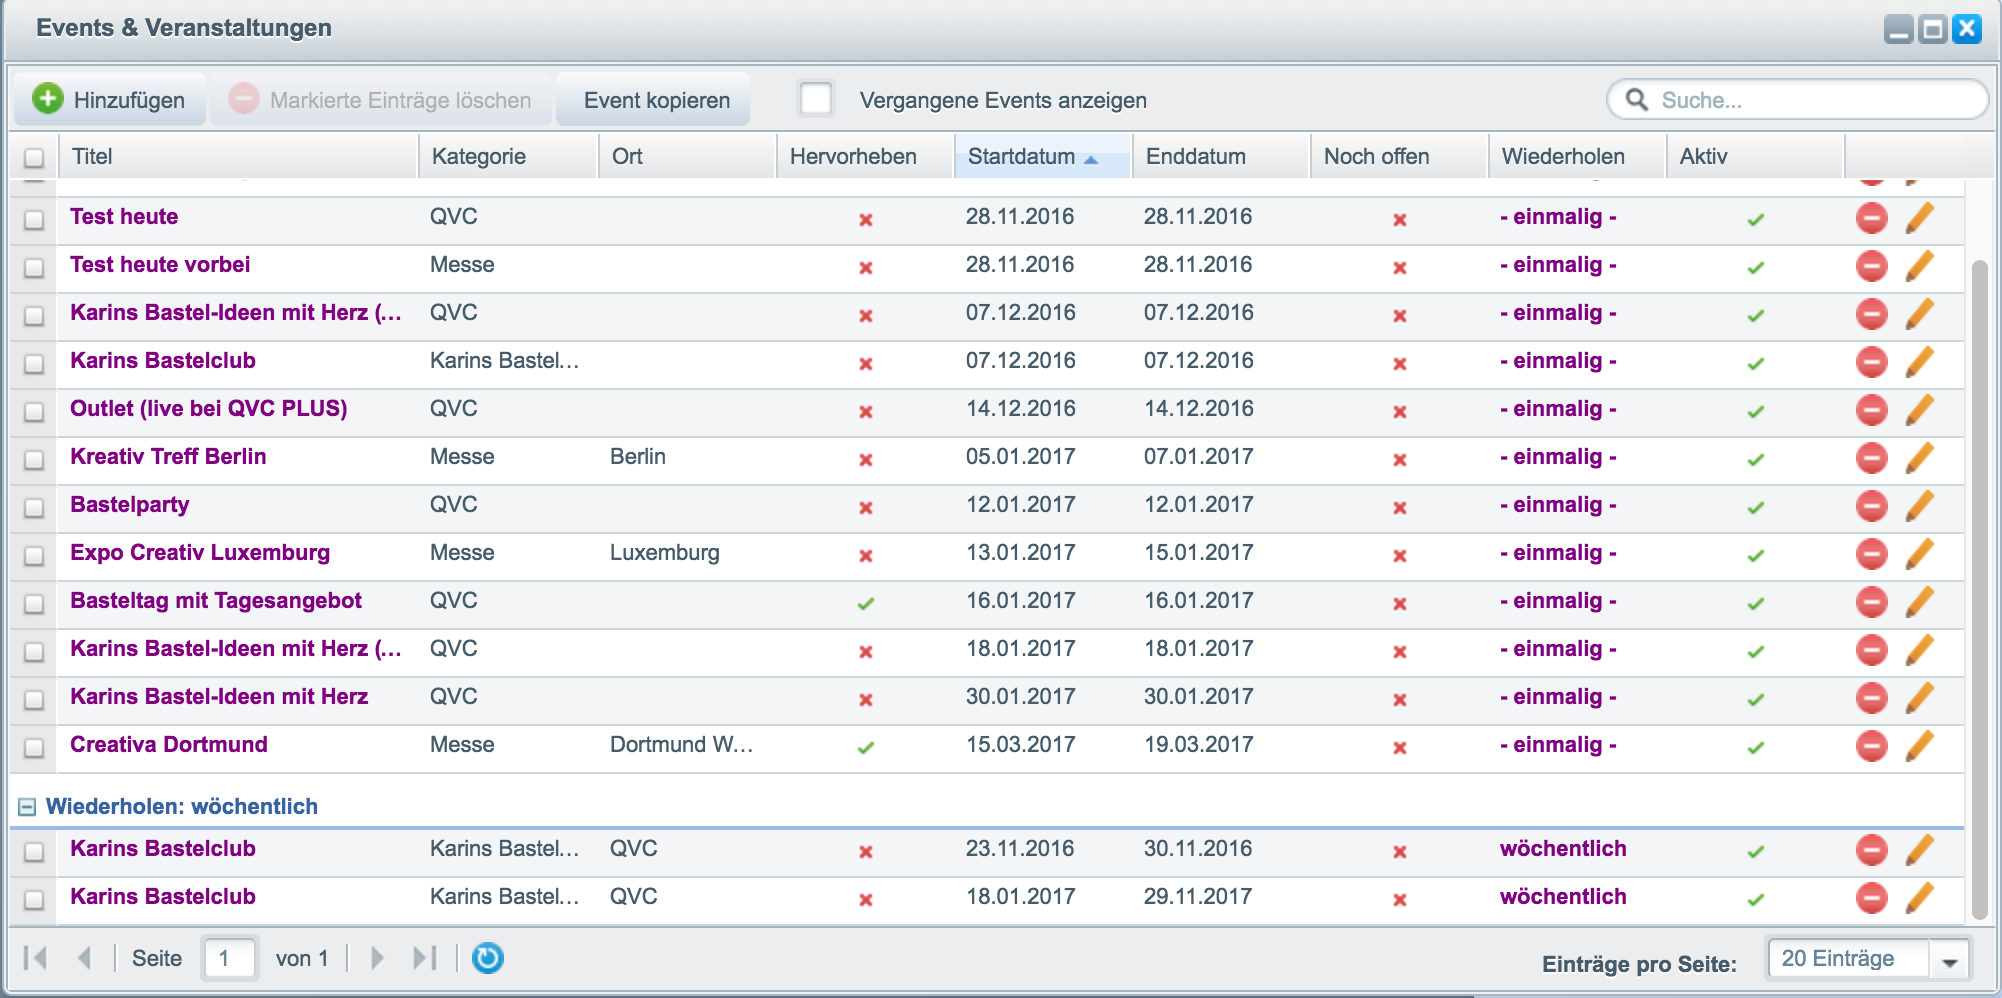Screen dimensions: 2002x998
Task: Sort by the 'Noch offen' column header
Action: [1399, 156]
